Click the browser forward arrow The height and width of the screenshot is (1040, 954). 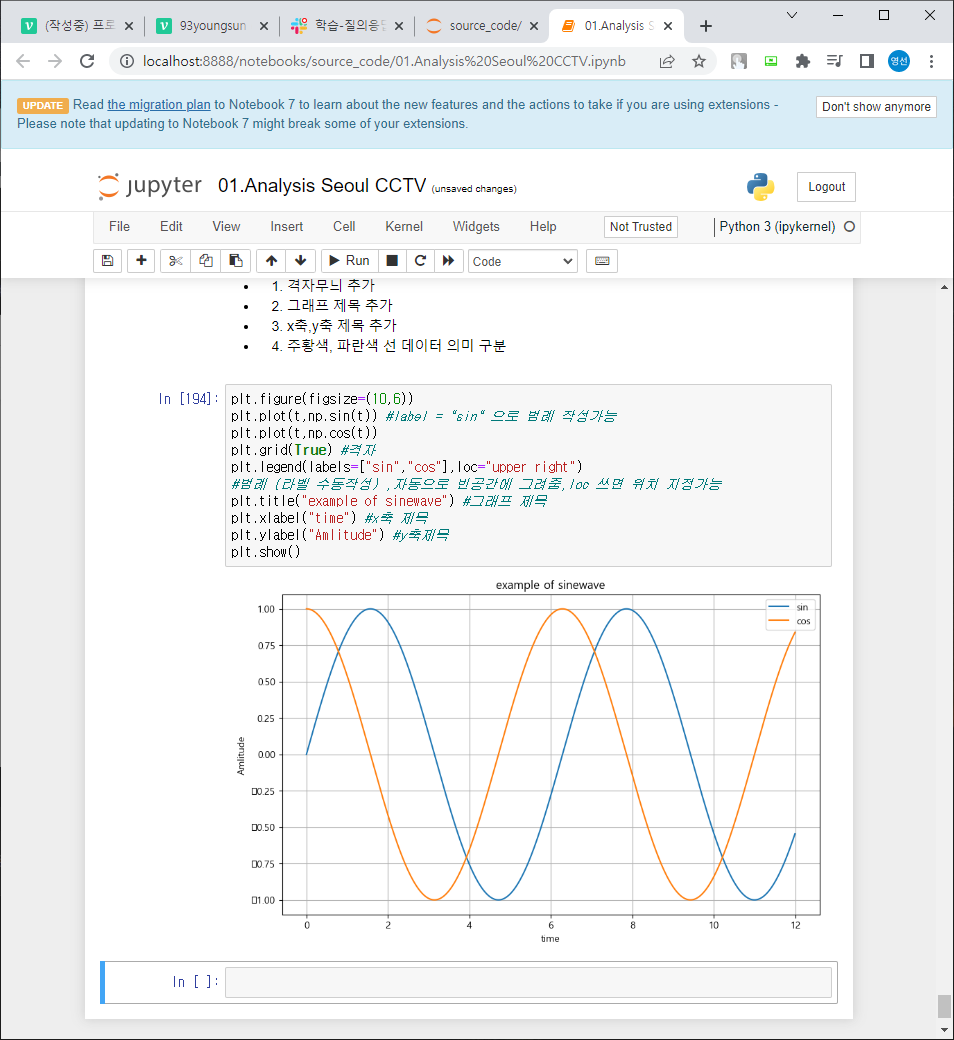tap(55, 61)
